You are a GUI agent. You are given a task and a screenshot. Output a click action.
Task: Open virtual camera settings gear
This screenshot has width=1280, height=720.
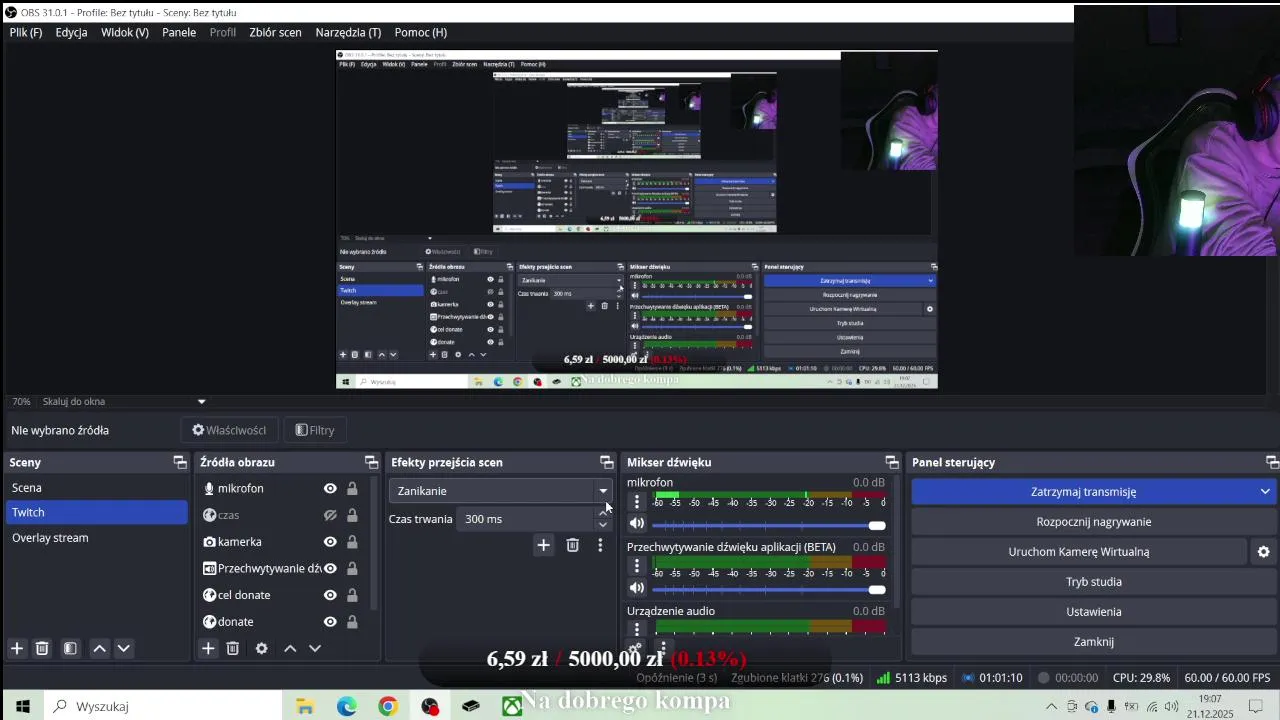click(1263, 552)
